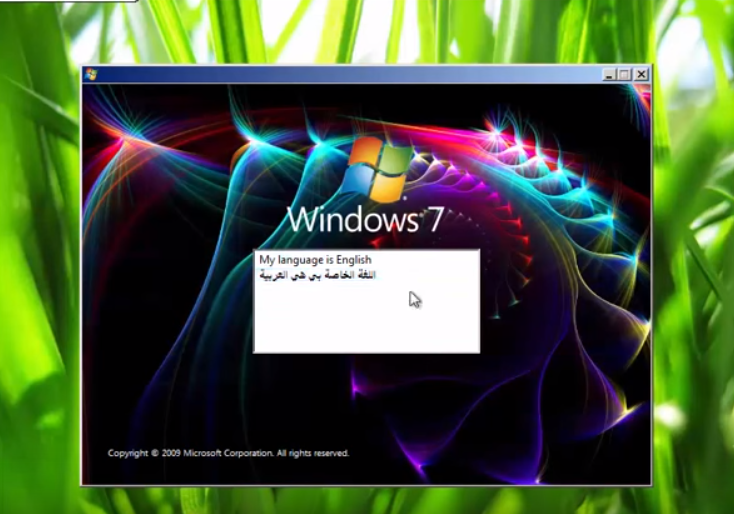Click the Windows flag icon in title bar
Viewport: 734px width, 514px height.
click(x=91, y=74)
